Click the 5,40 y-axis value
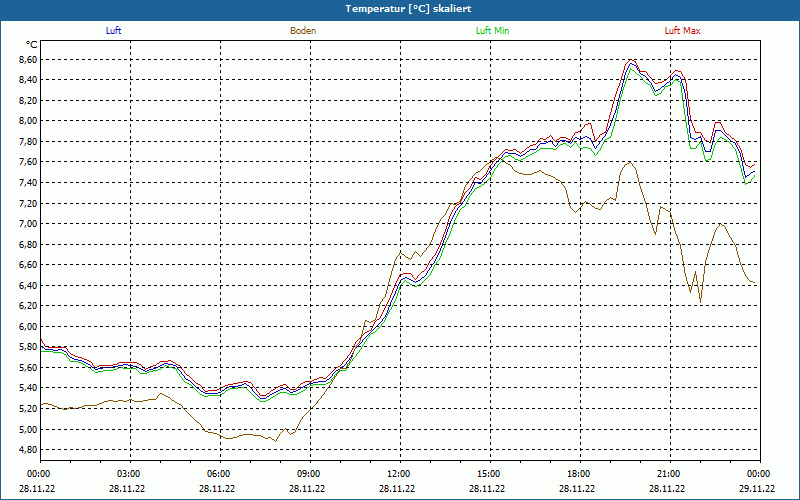The width and height of the screenshot is (800, 500). pyautogui.click(x=29, y=388)
